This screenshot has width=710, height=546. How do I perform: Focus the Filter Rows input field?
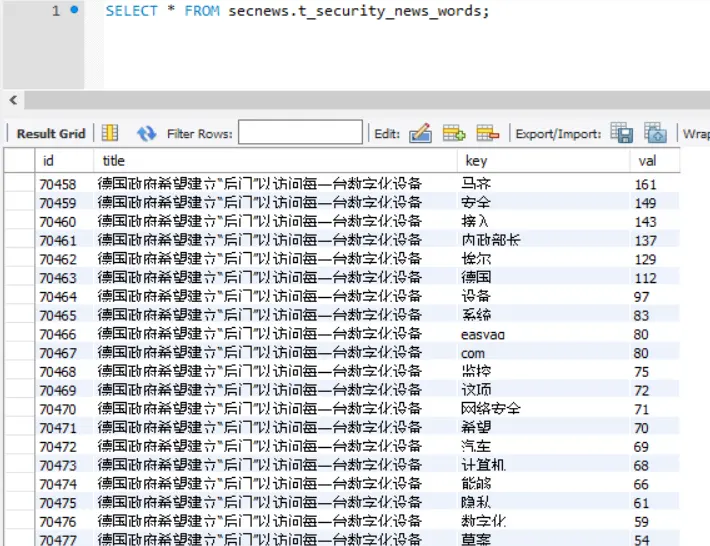[x=300, y=132]
